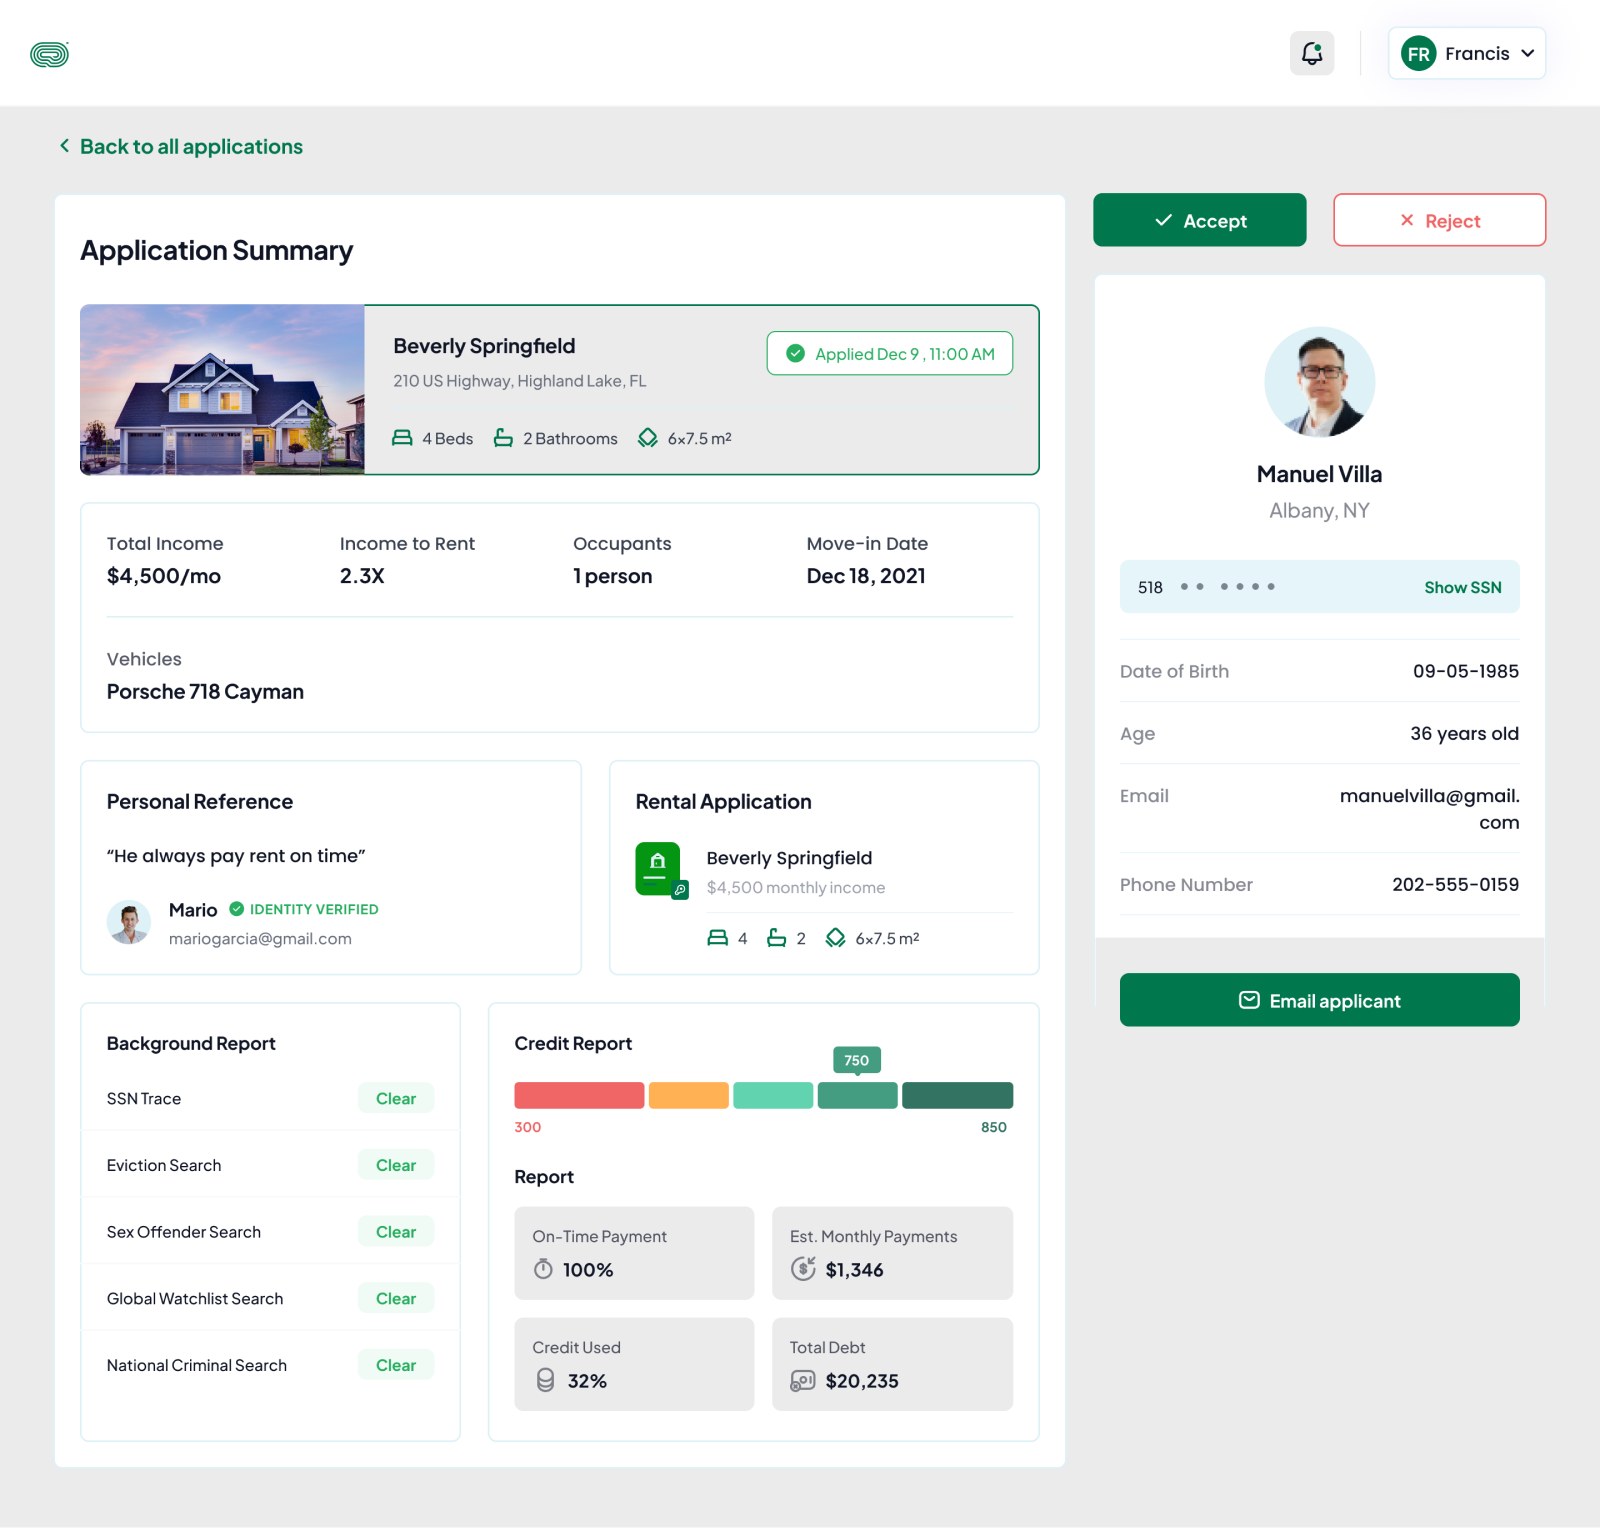This screenshot has width=1600, height=1528.
Task: Go back to all applications
Action: [180, 146]
